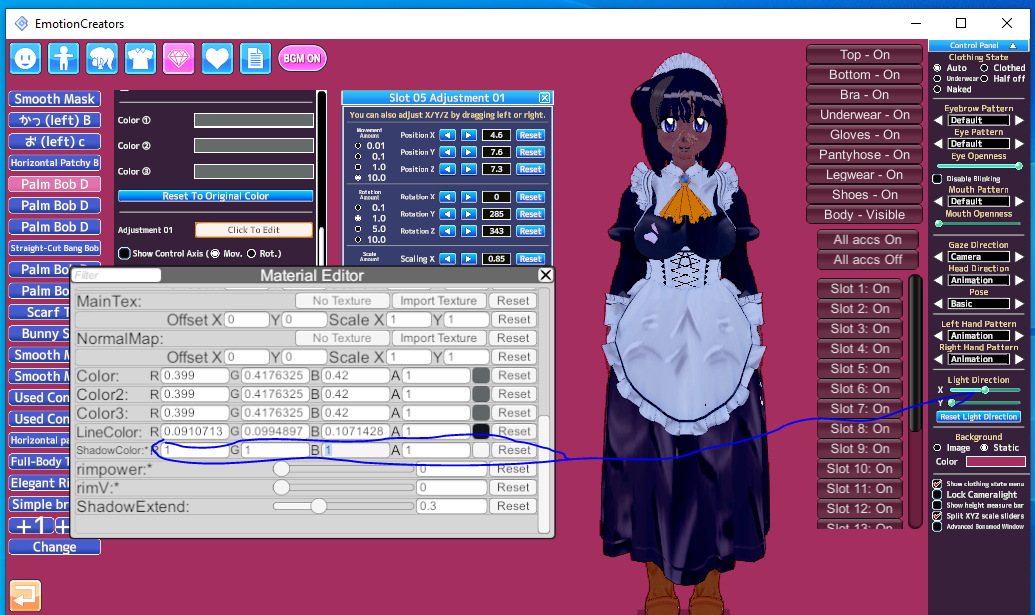Open the document page icon

point(255,58)
